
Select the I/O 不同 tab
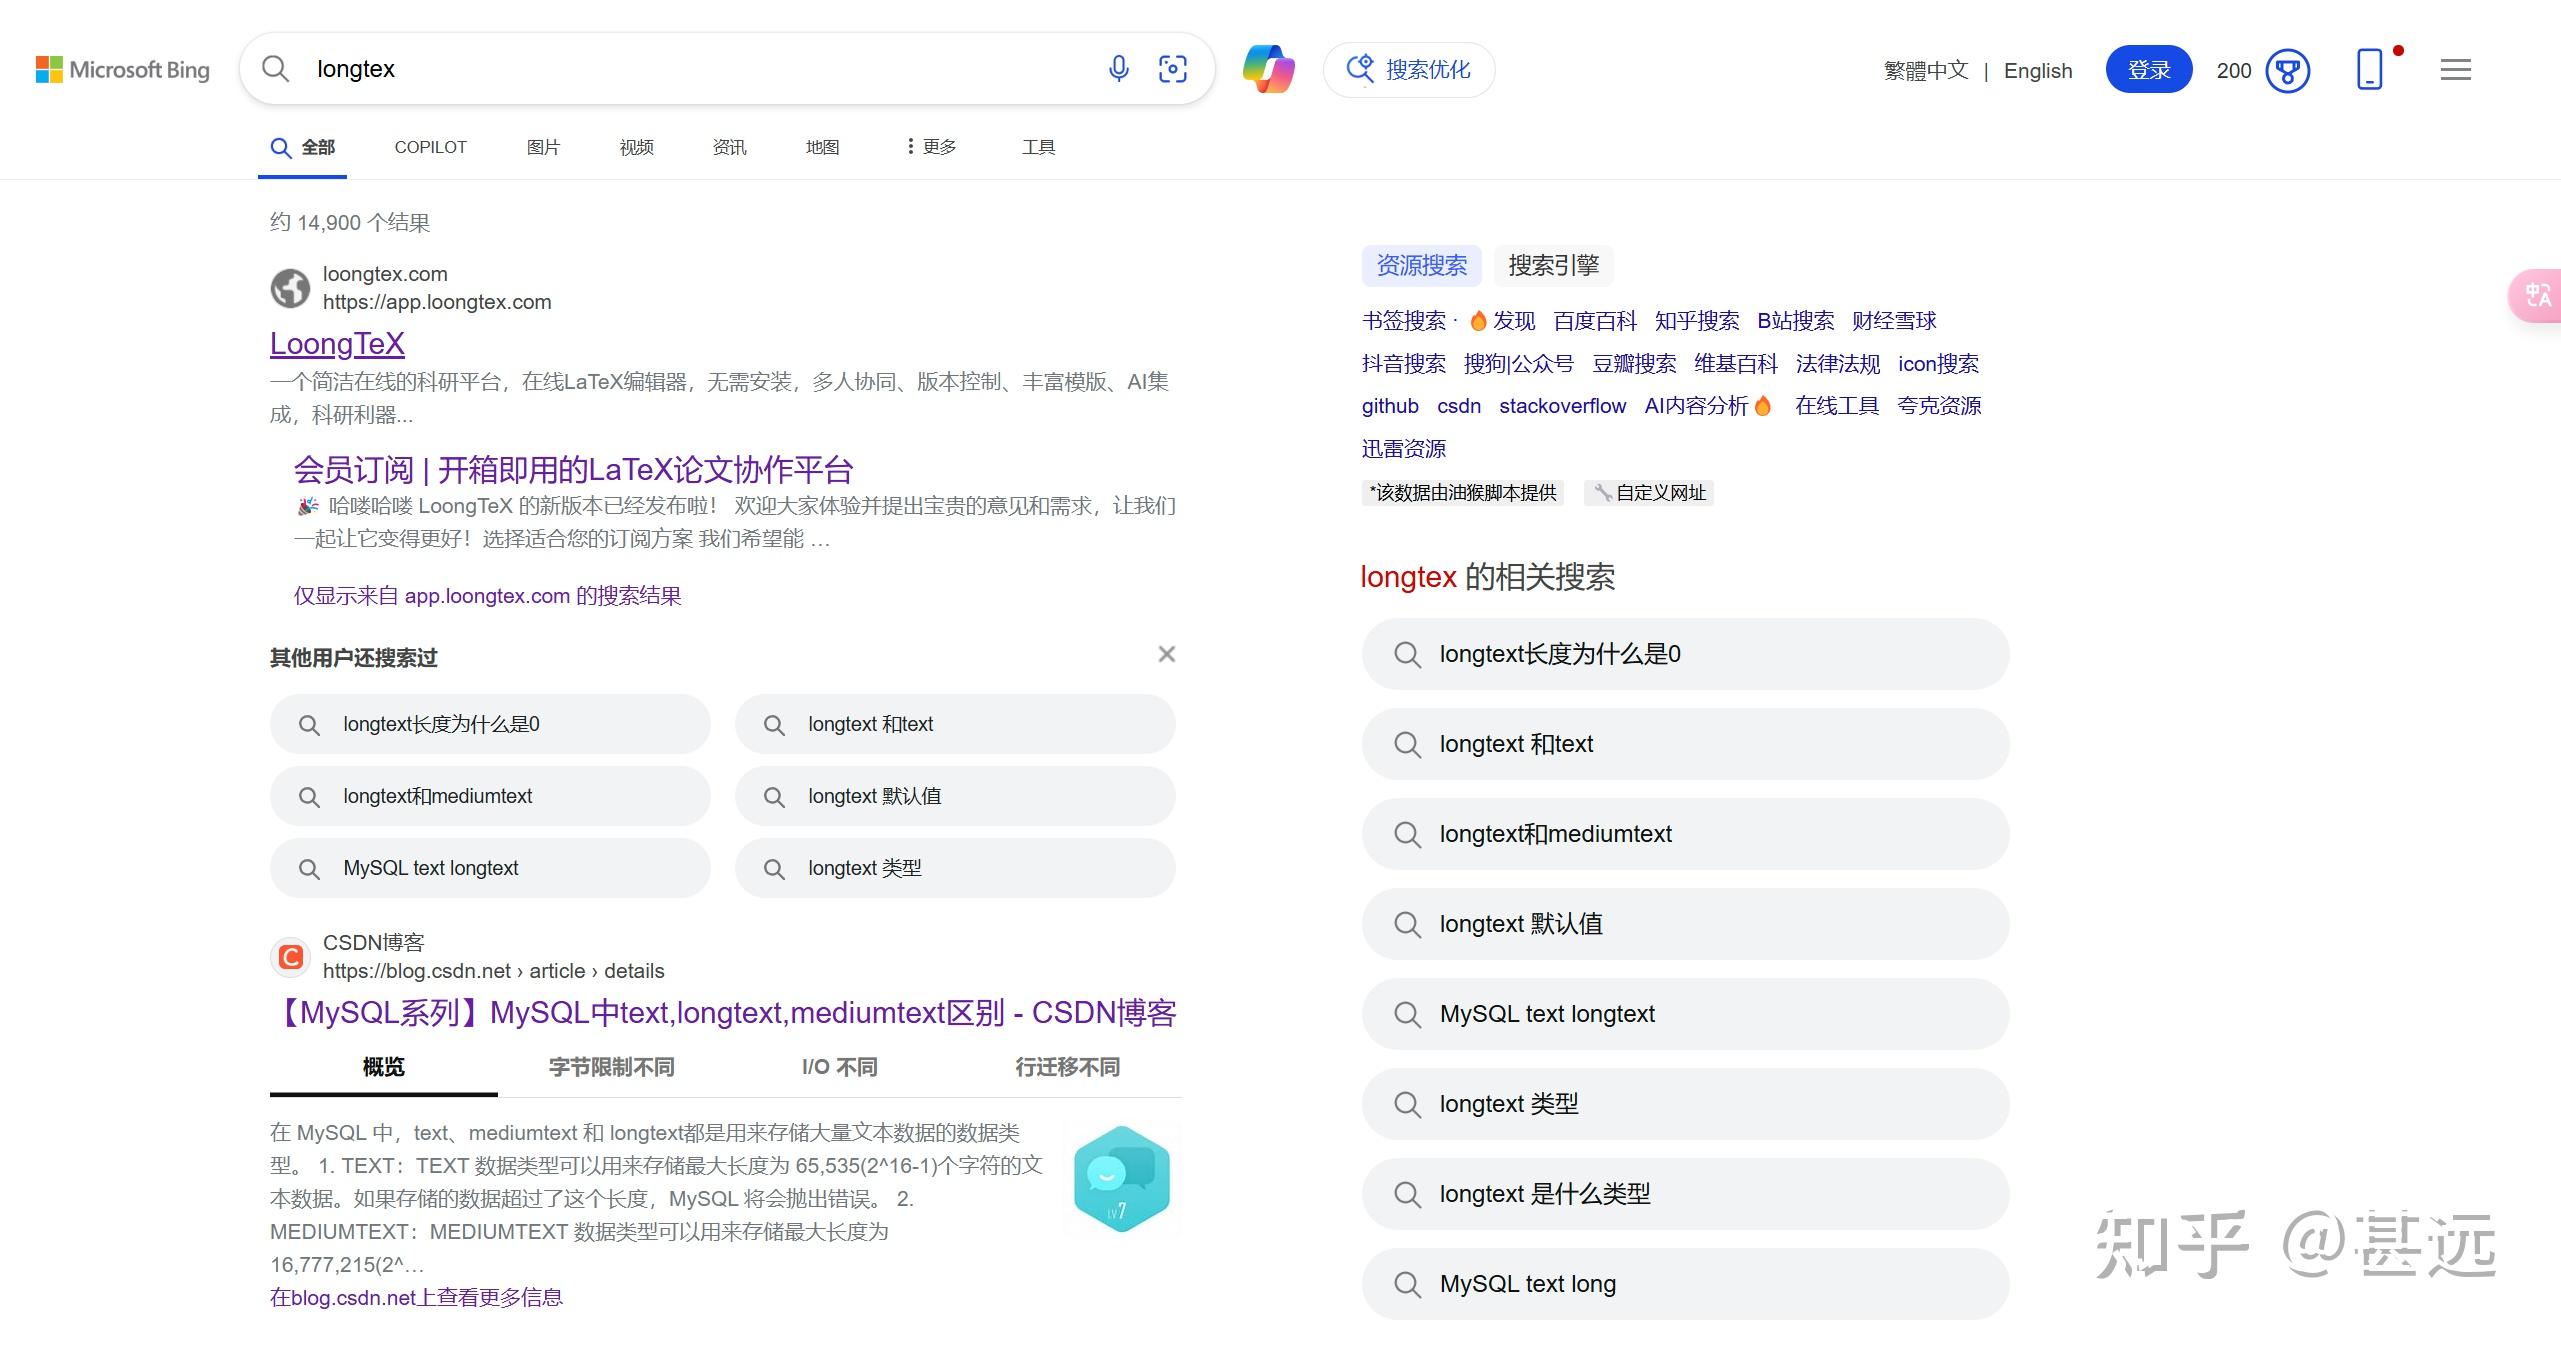pyautogui.click(x=839, y=1067)
